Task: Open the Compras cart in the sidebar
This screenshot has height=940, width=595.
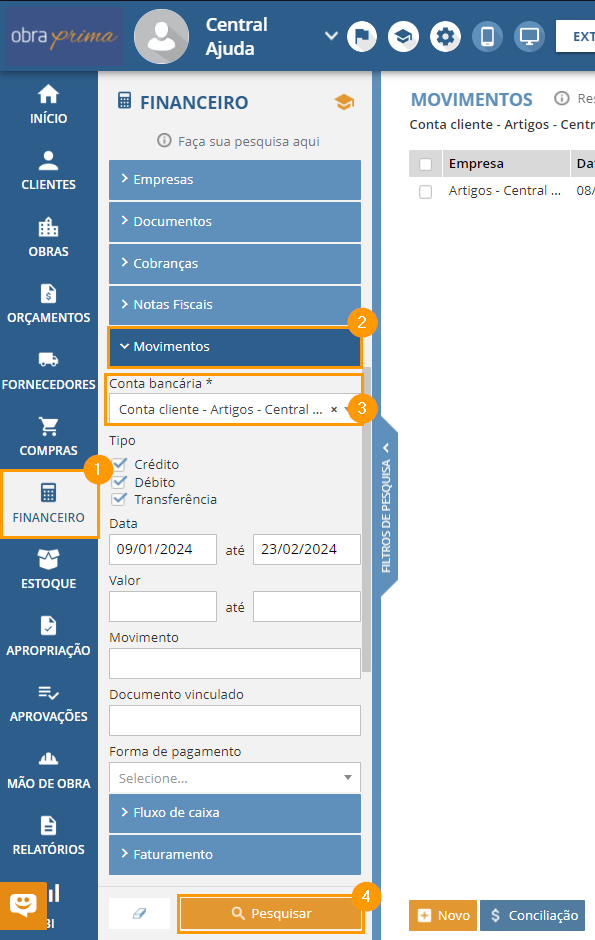Action: click(49, 436)
